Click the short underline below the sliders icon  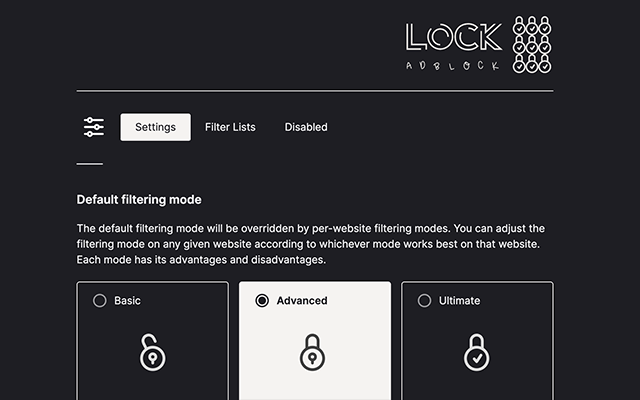pyautogui.click(x=90, y=163)
